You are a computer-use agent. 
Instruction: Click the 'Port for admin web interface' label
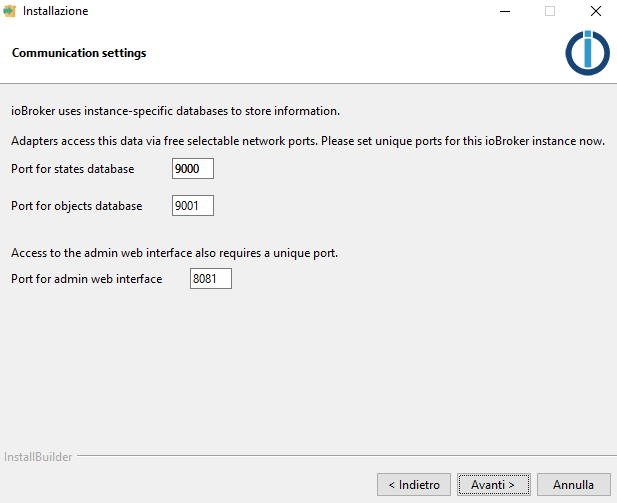click(87, 279)
